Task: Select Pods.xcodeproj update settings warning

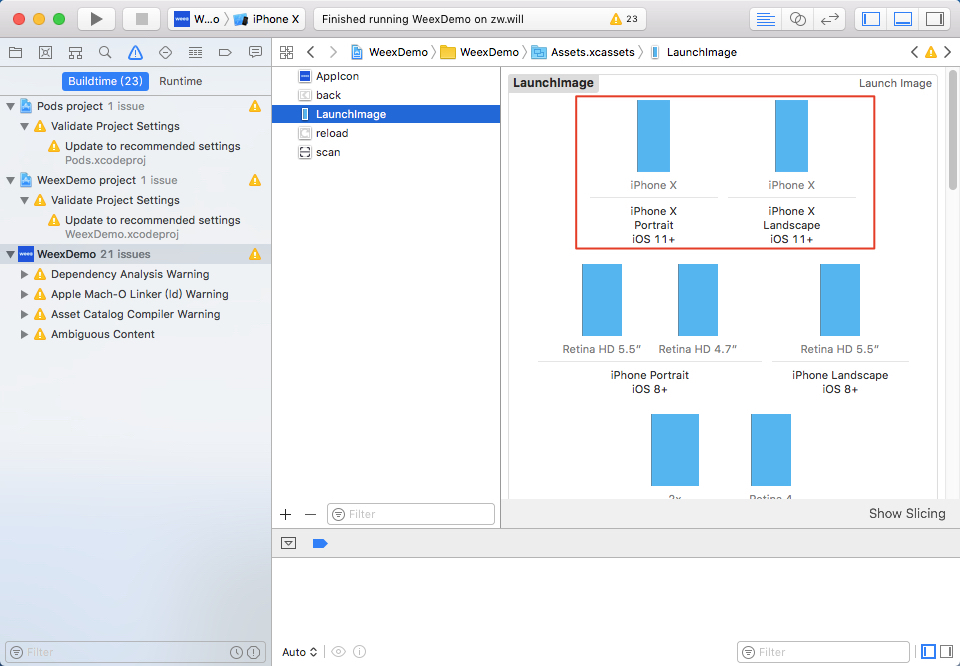Action: pos(152,152)
